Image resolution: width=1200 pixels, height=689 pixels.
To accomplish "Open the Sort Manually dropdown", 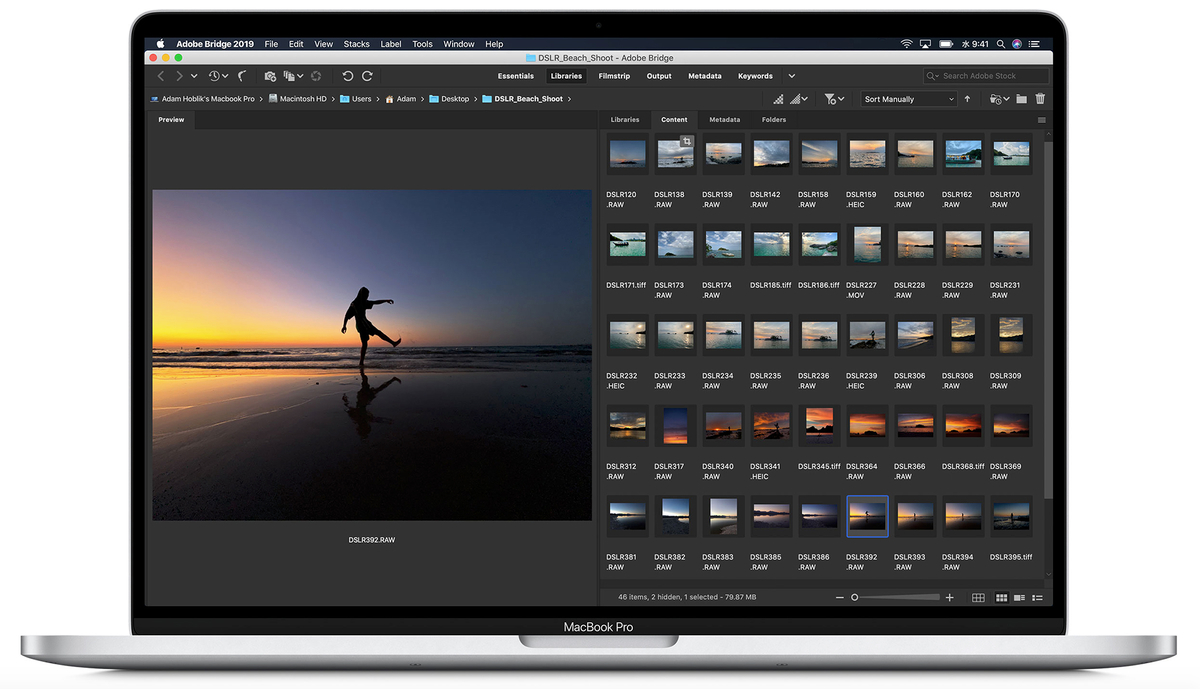I will (909, 99).
